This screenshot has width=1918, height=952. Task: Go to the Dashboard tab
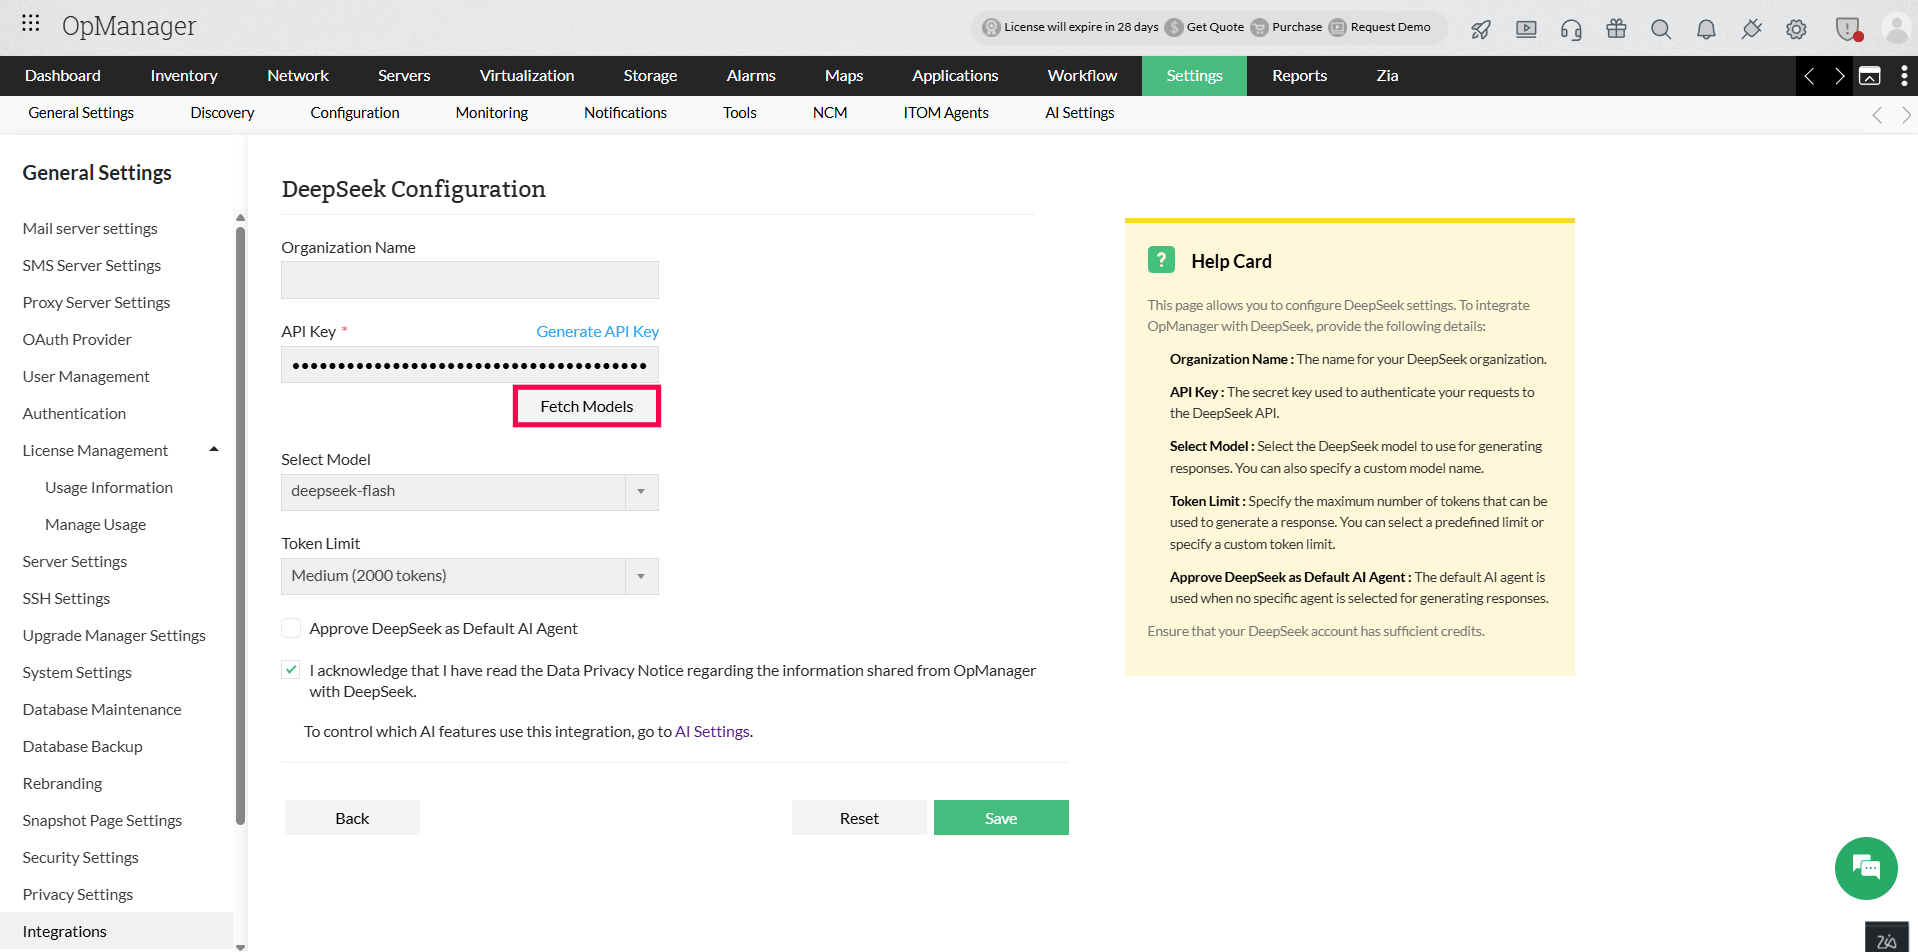click(x=63, y=76)
